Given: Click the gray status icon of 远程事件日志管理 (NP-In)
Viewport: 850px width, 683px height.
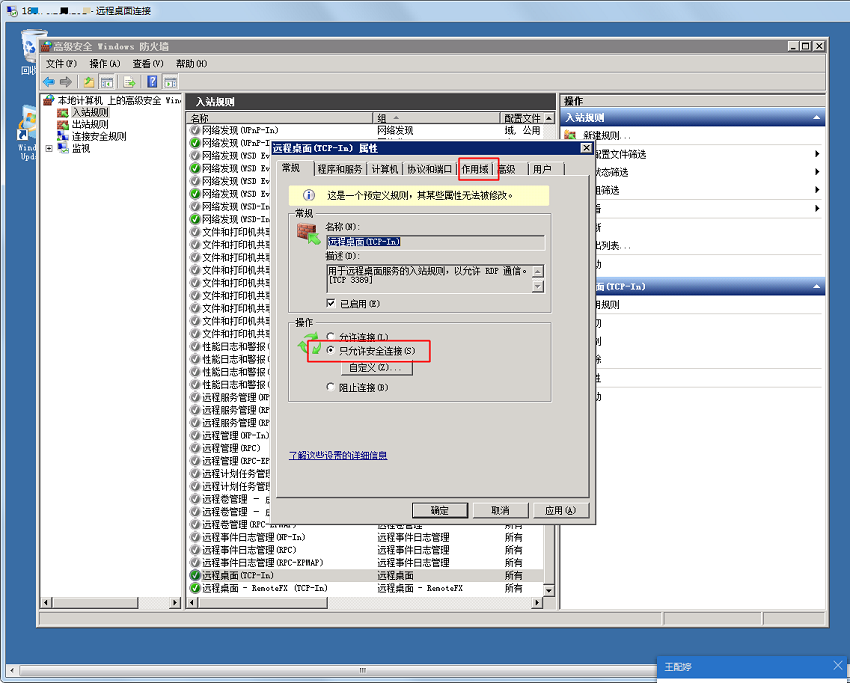Looking at the screenshot, I should tap(195, 537).
